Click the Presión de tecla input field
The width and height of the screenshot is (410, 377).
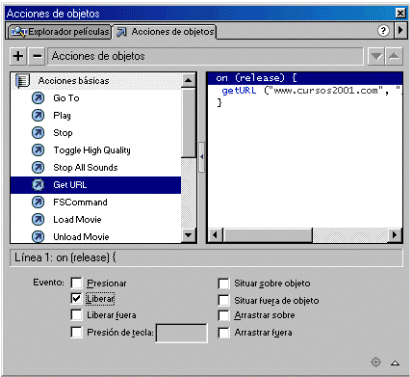[182, 333]
